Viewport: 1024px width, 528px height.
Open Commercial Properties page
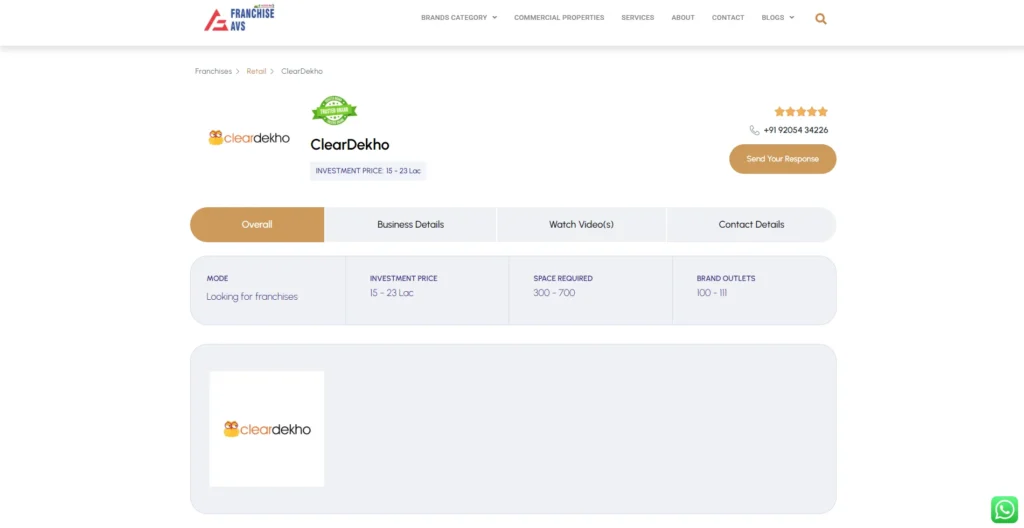coord(559,18)
